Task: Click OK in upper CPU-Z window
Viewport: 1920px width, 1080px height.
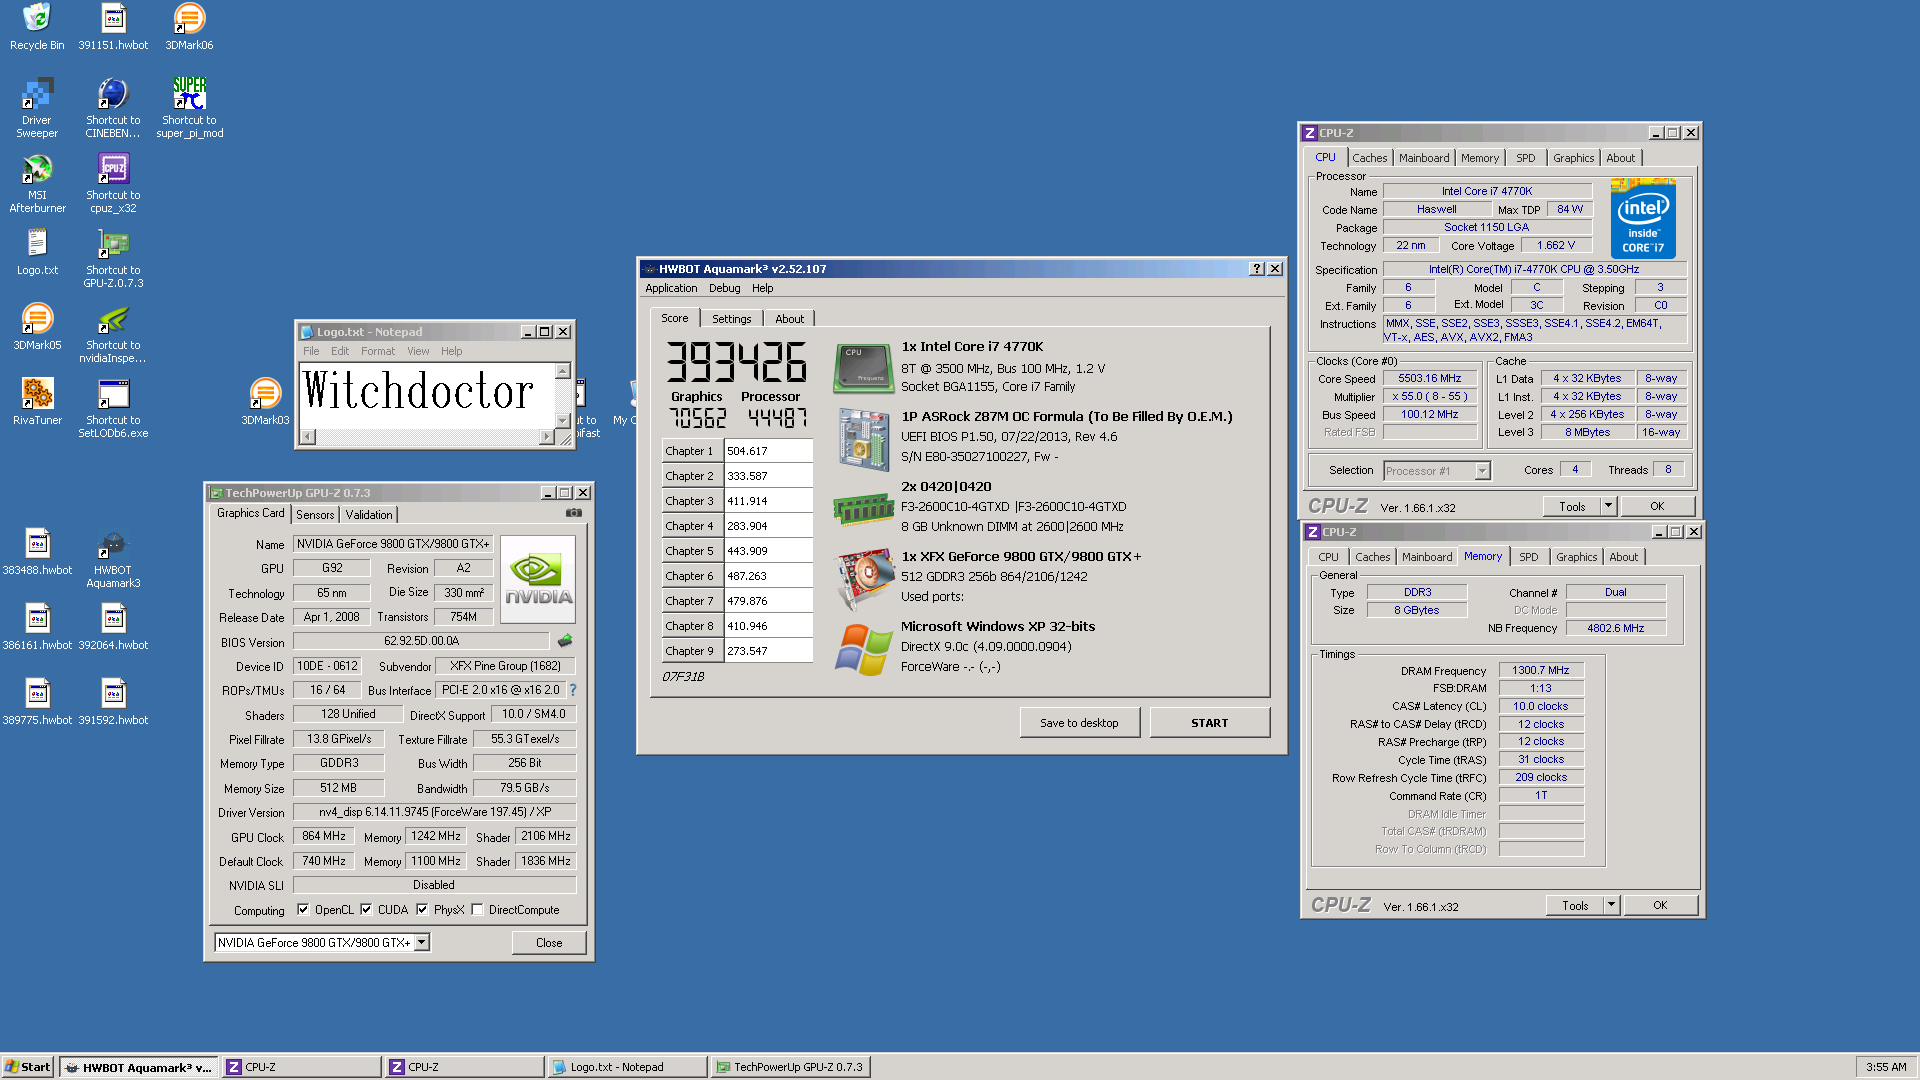Action: pos(1657,506)
